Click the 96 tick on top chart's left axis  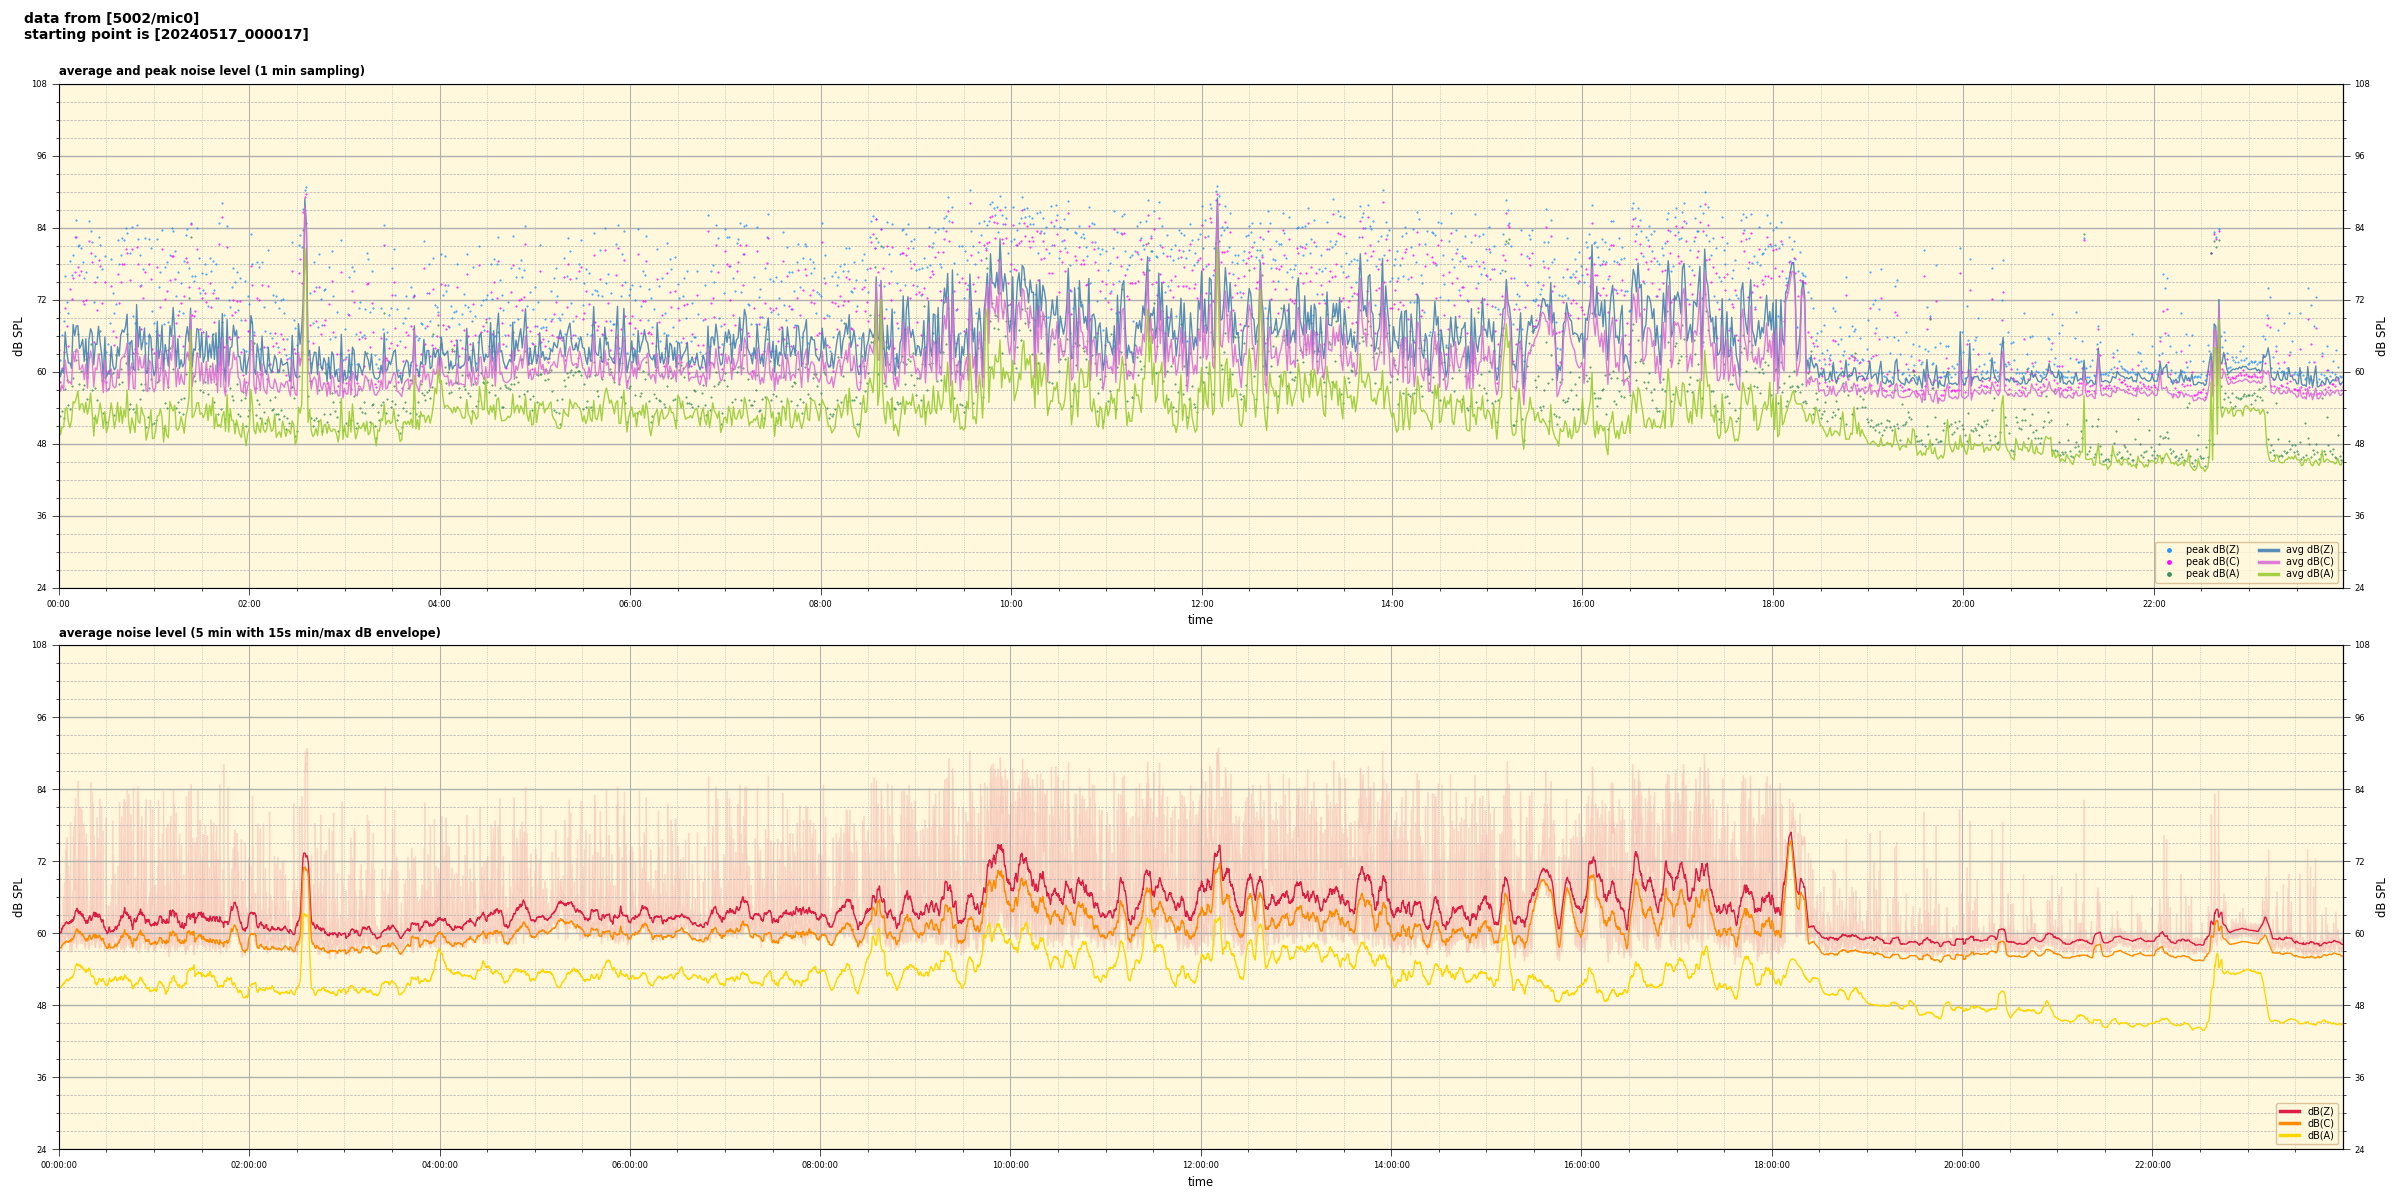40,156
